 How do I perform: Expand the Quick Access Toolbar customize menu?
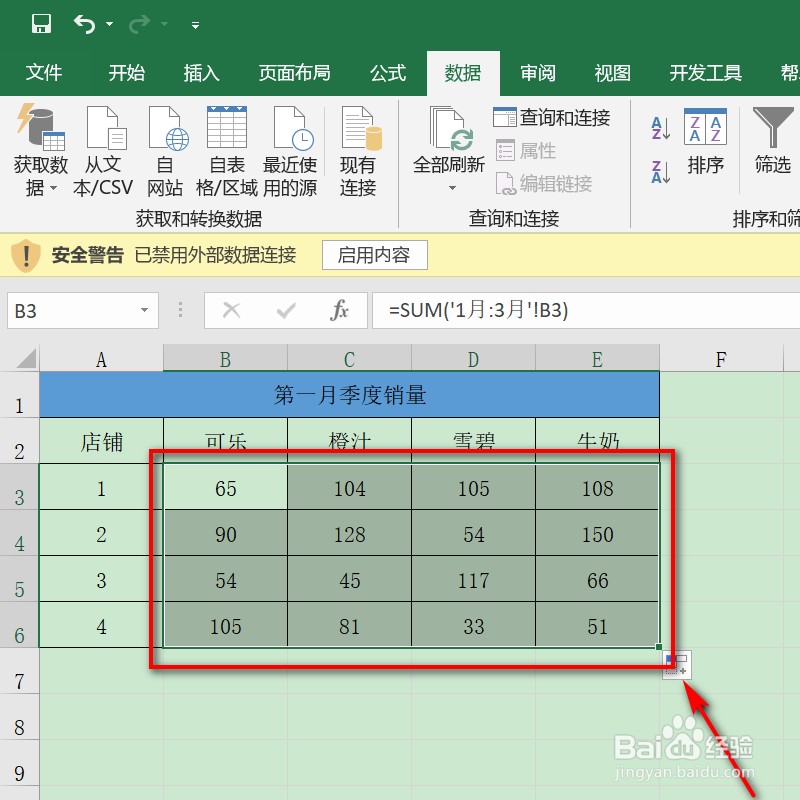tap(194, 24)
